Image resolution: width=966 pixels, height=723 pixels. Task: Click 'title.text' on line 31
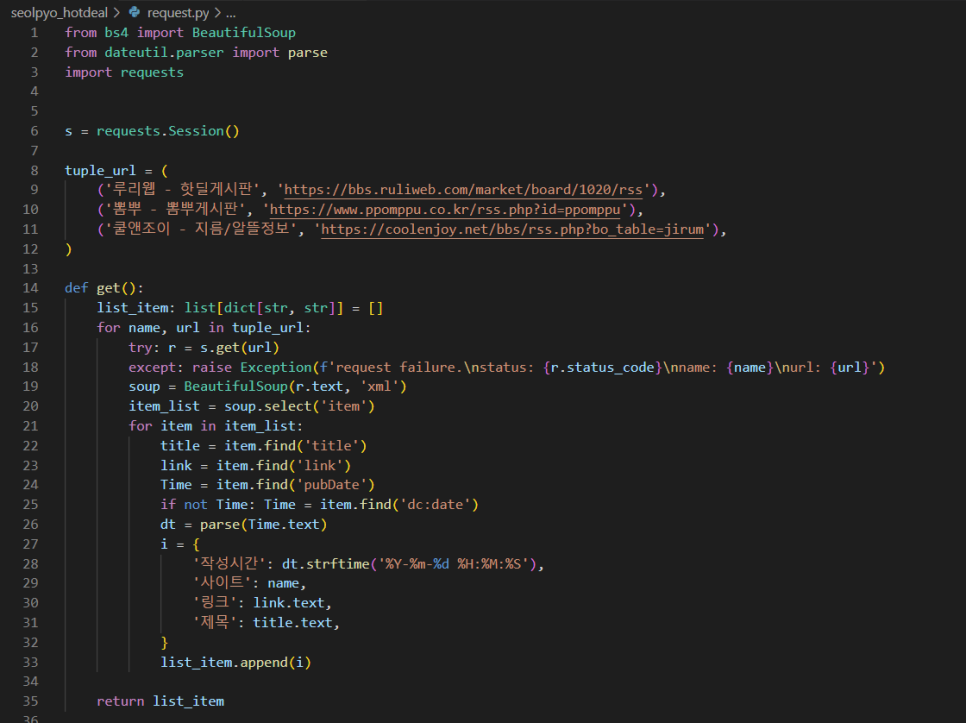pyautogui.click(x=293, y=622)
